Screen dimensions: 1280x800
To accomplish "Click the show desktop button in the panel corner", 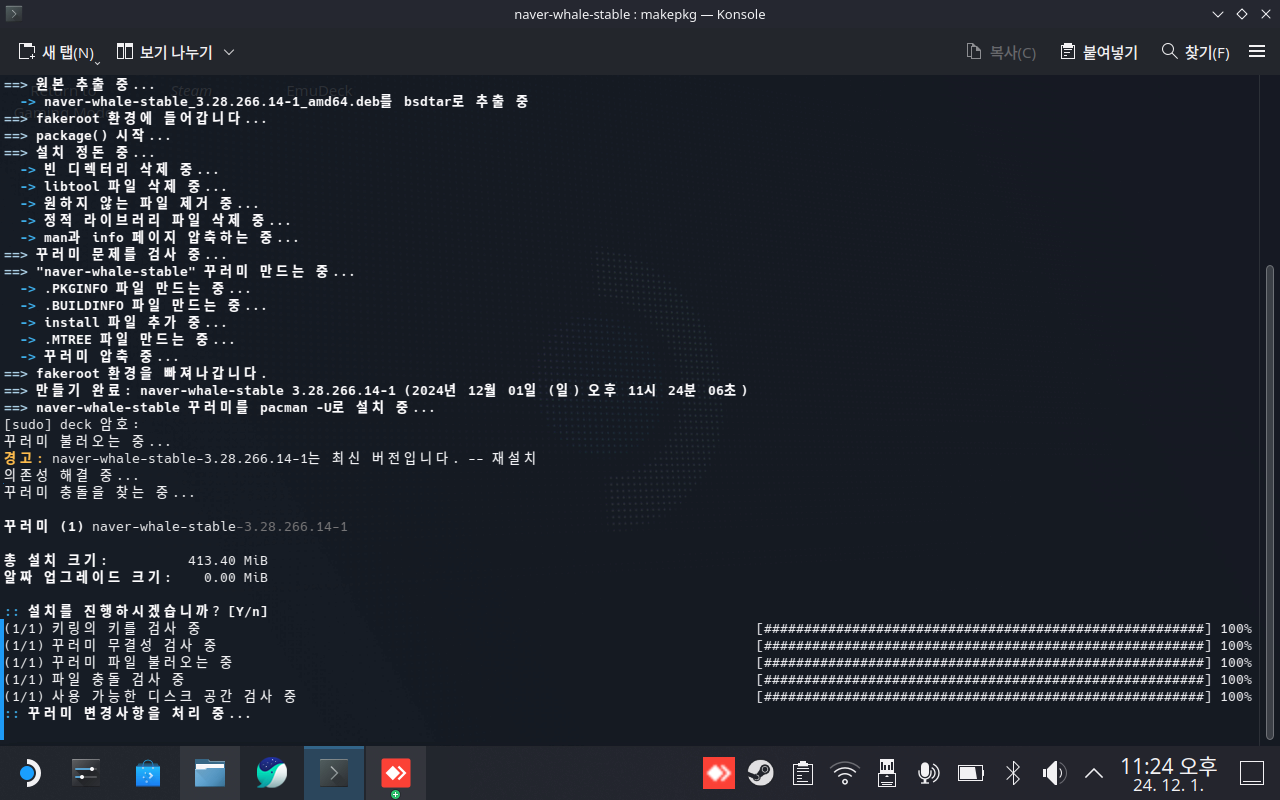I will coord(1252,773).
